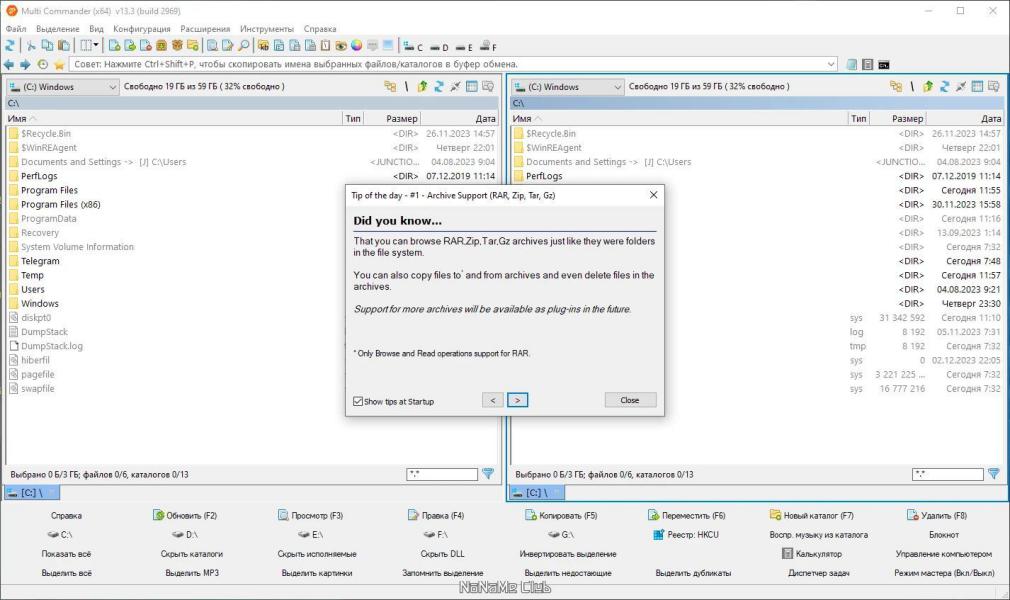
Task: Expand the command line field dropdown arrow
Action: coord(831,64)
